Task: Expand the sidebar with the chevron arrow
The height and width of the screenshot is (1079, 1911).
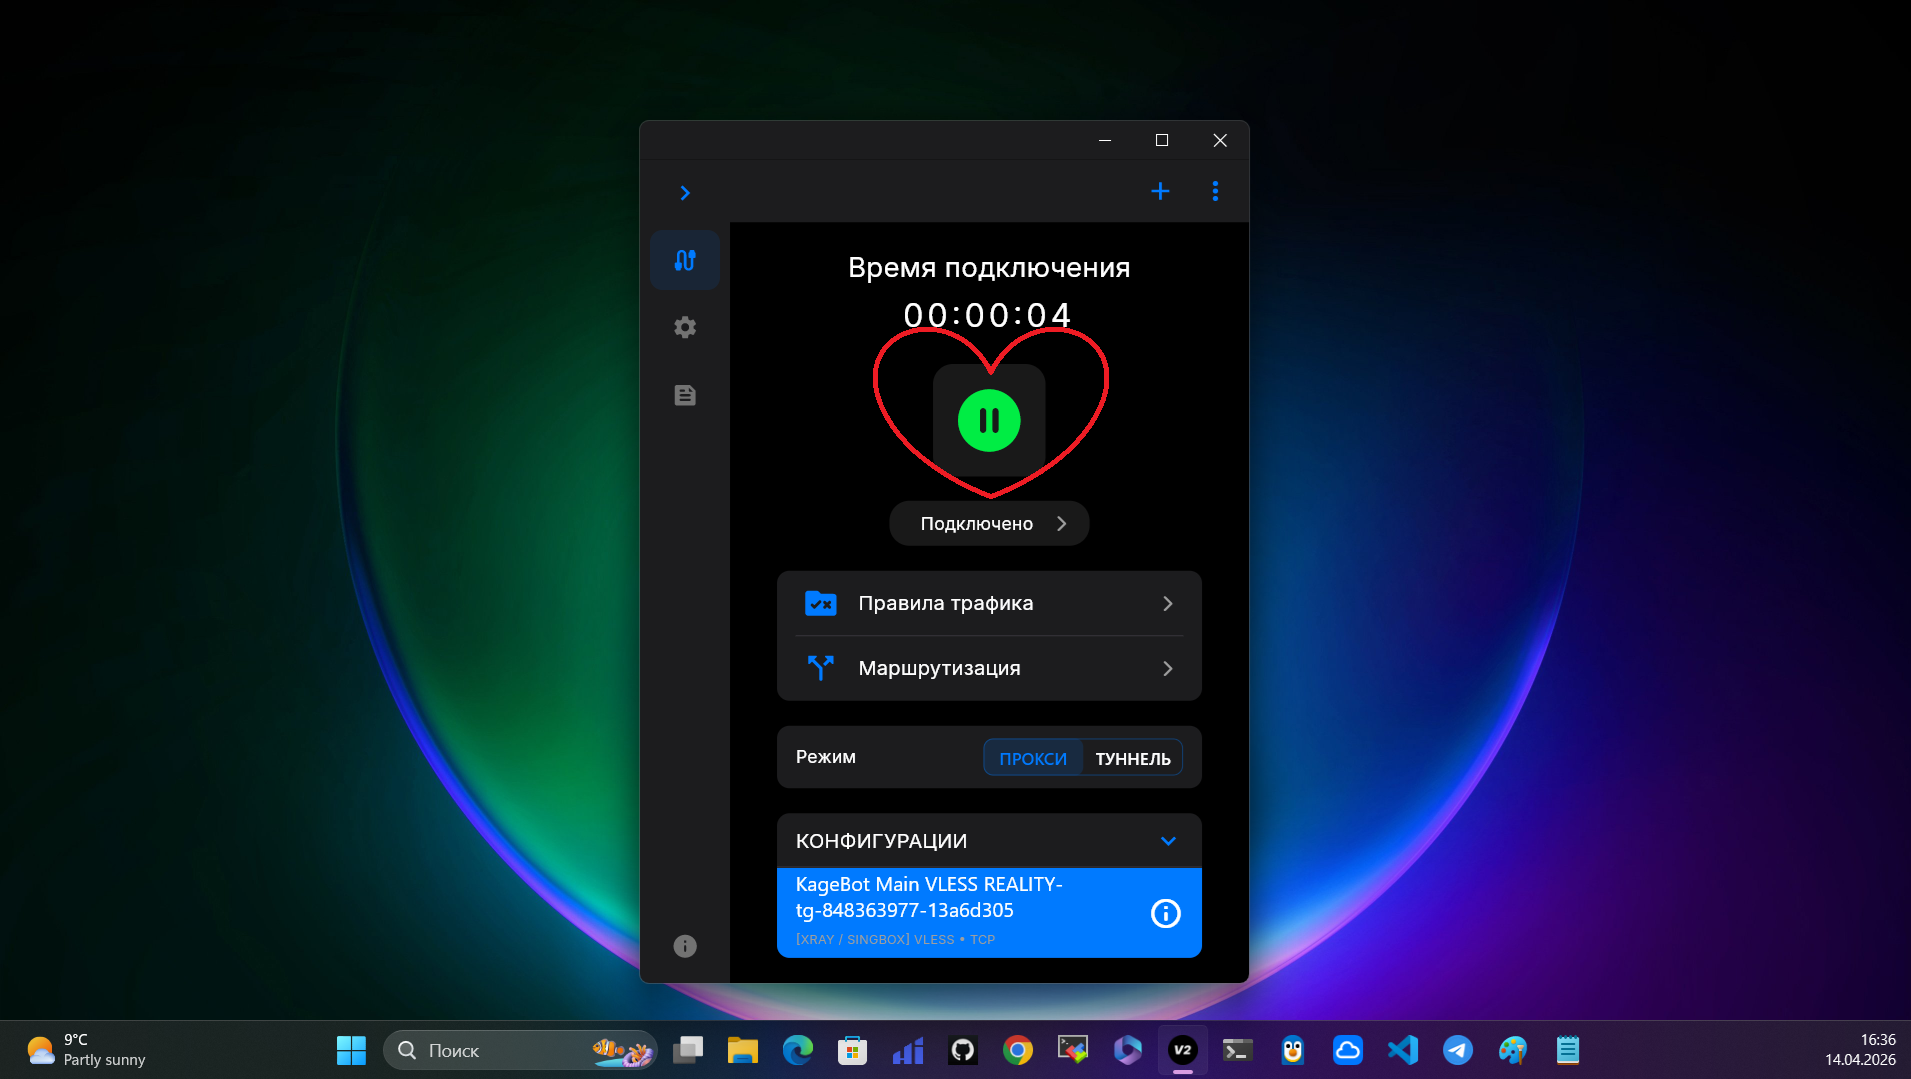Action: pos(685,193)
